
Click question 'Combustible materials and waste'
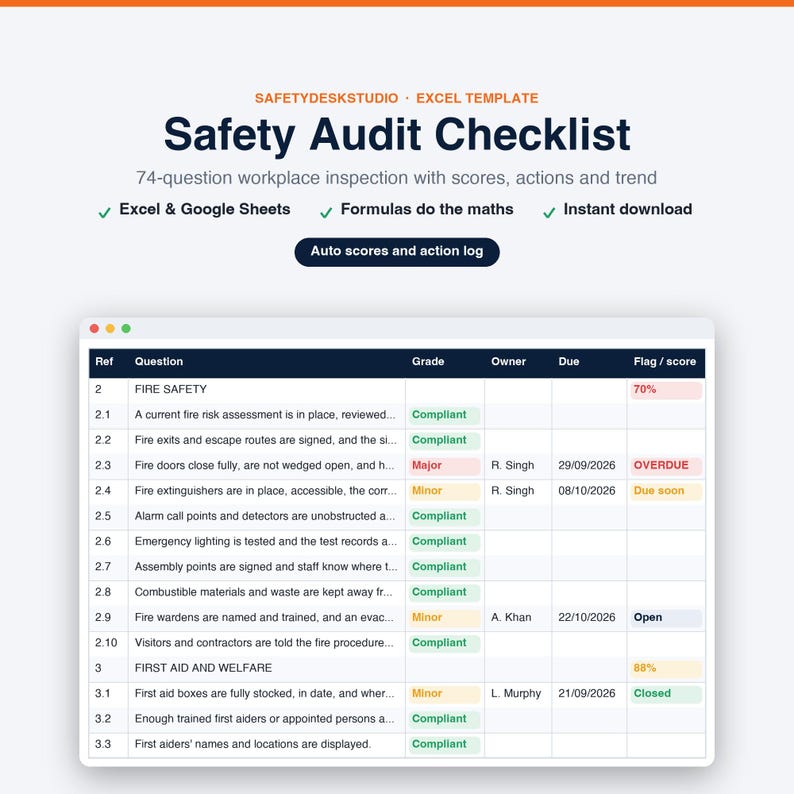(263, 592)
